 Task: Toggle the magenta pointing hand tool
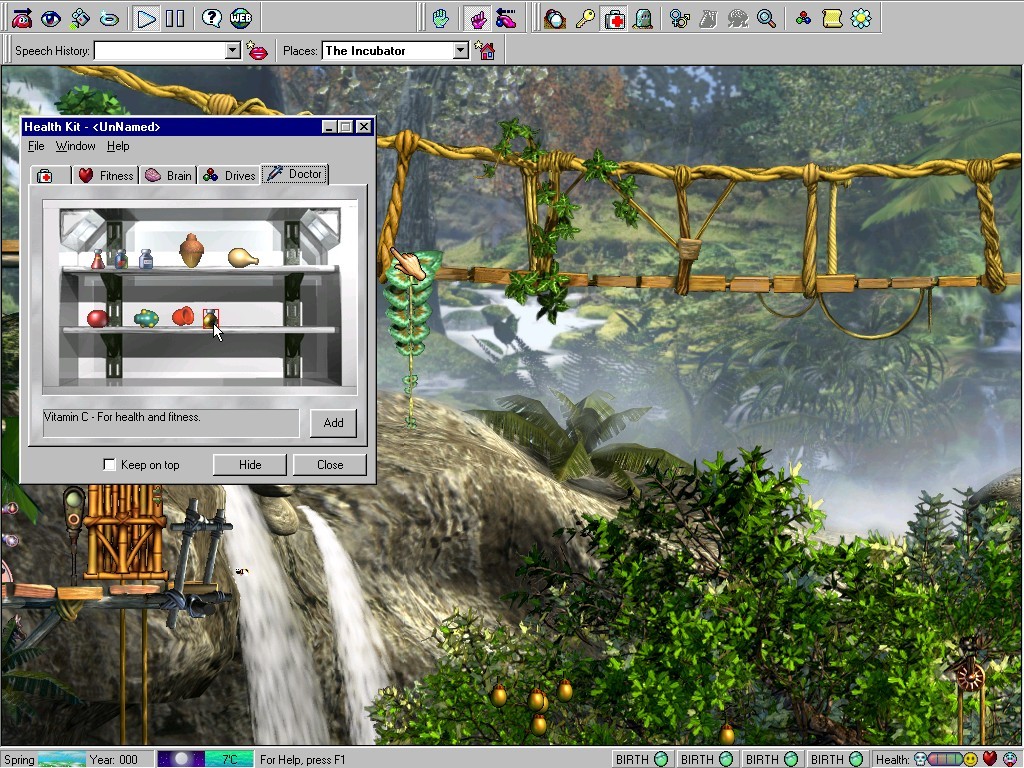(479, 18)
